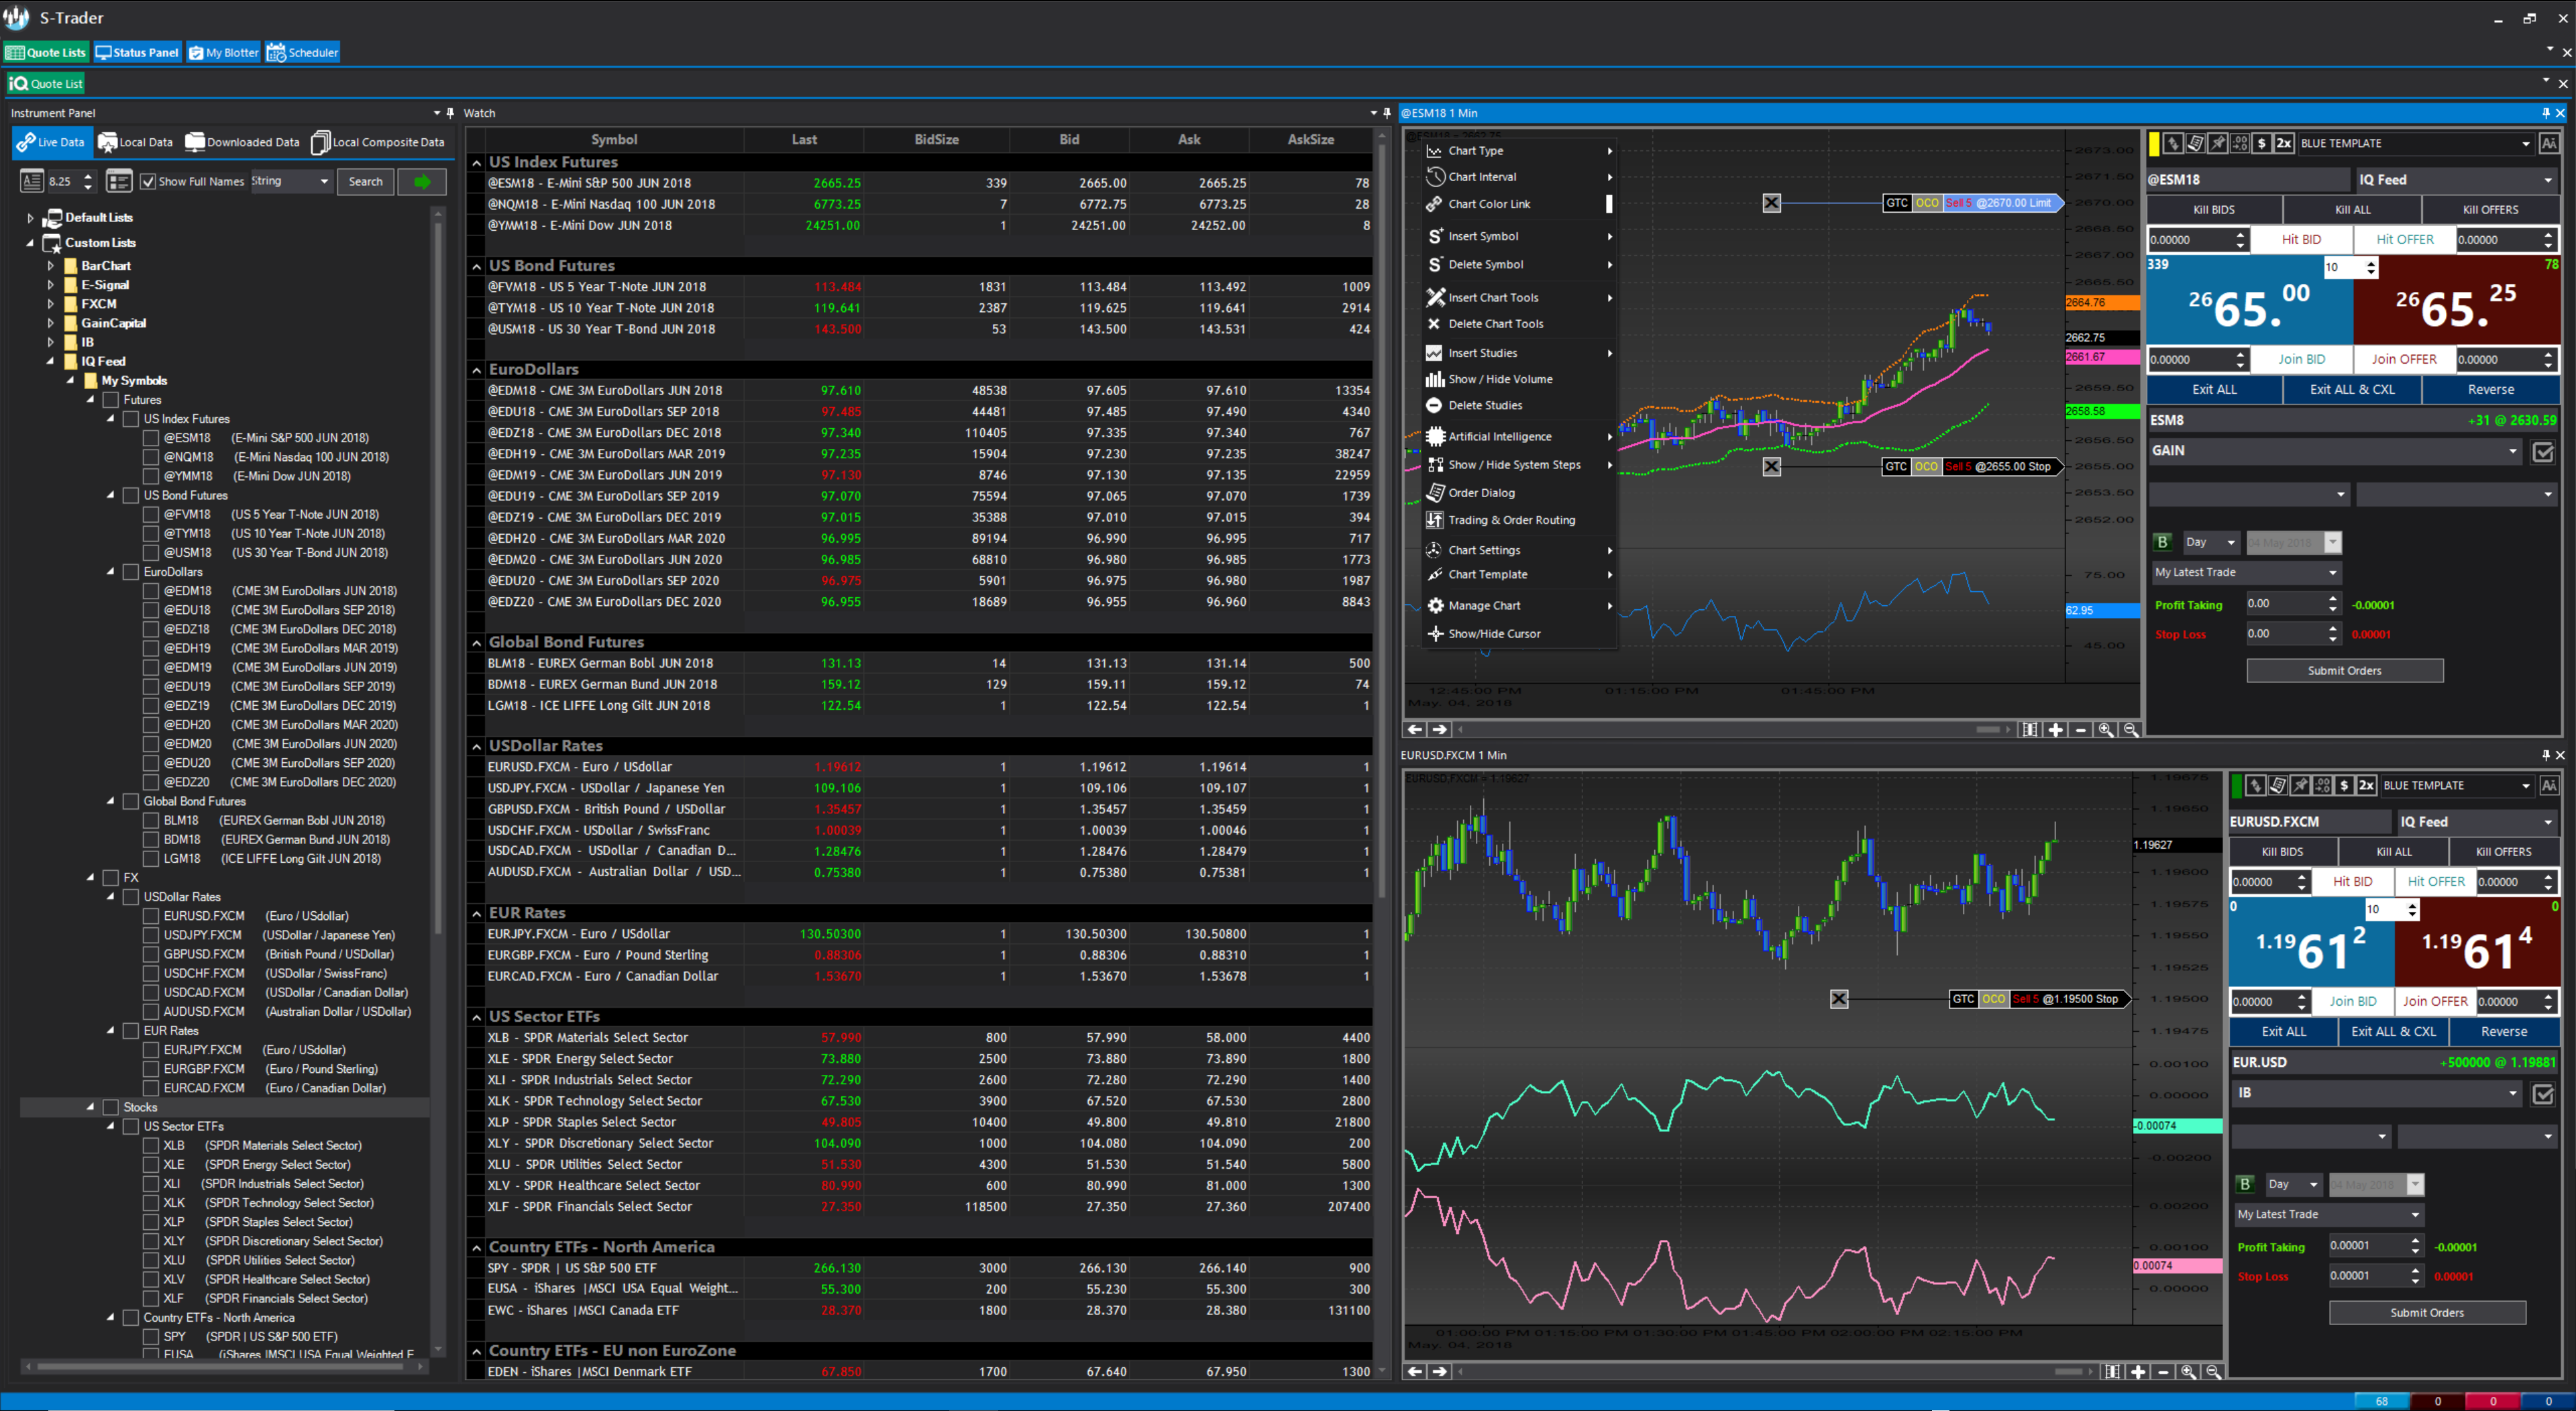Switch to the Status Panel tab
Image resolution: width=2576 pixels, height=1411 pixels.
pos(138,53)
